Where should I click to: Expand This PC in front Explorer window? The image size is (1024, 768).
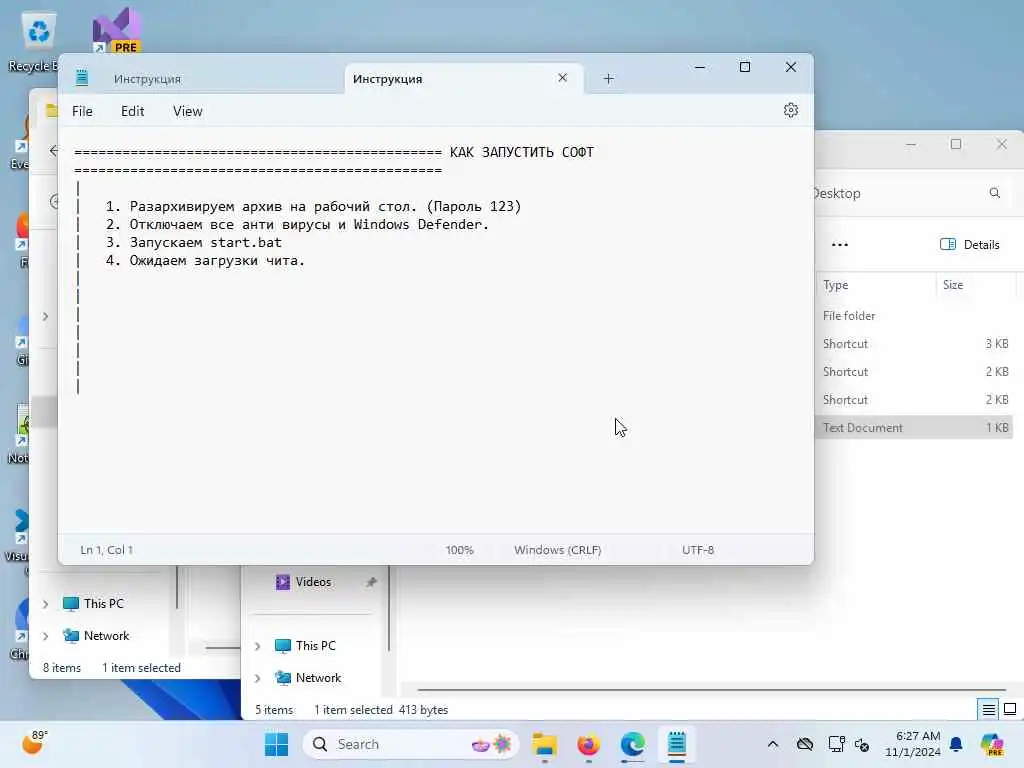point(257,646)
